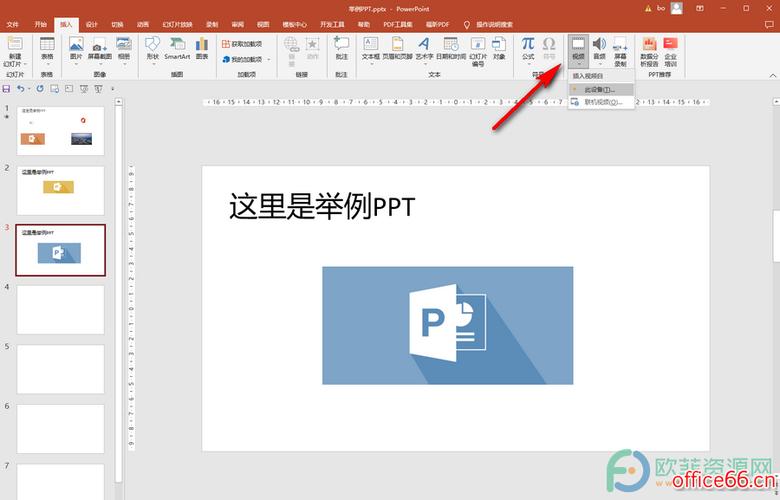Select slide 3 thumbnail
The height and width of the screenshot is (500, 780).
(61, 250)
